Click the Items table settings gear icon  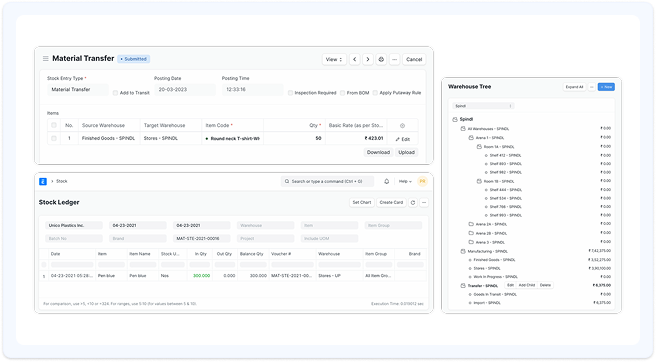pos(402,126)
